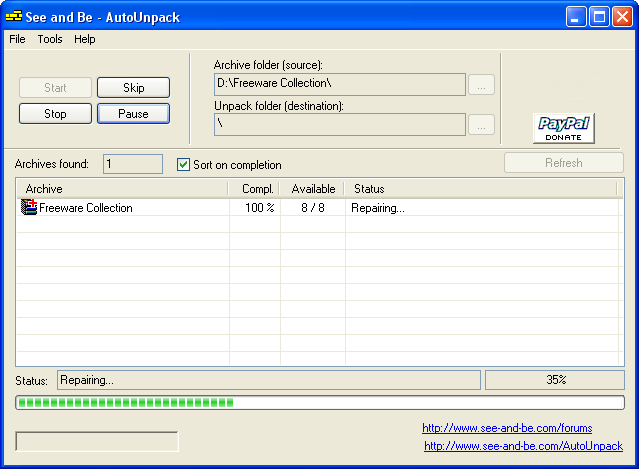Click the Pause button
The width and height of the screenshot is (639, 469).
click(x=133, y=114)
